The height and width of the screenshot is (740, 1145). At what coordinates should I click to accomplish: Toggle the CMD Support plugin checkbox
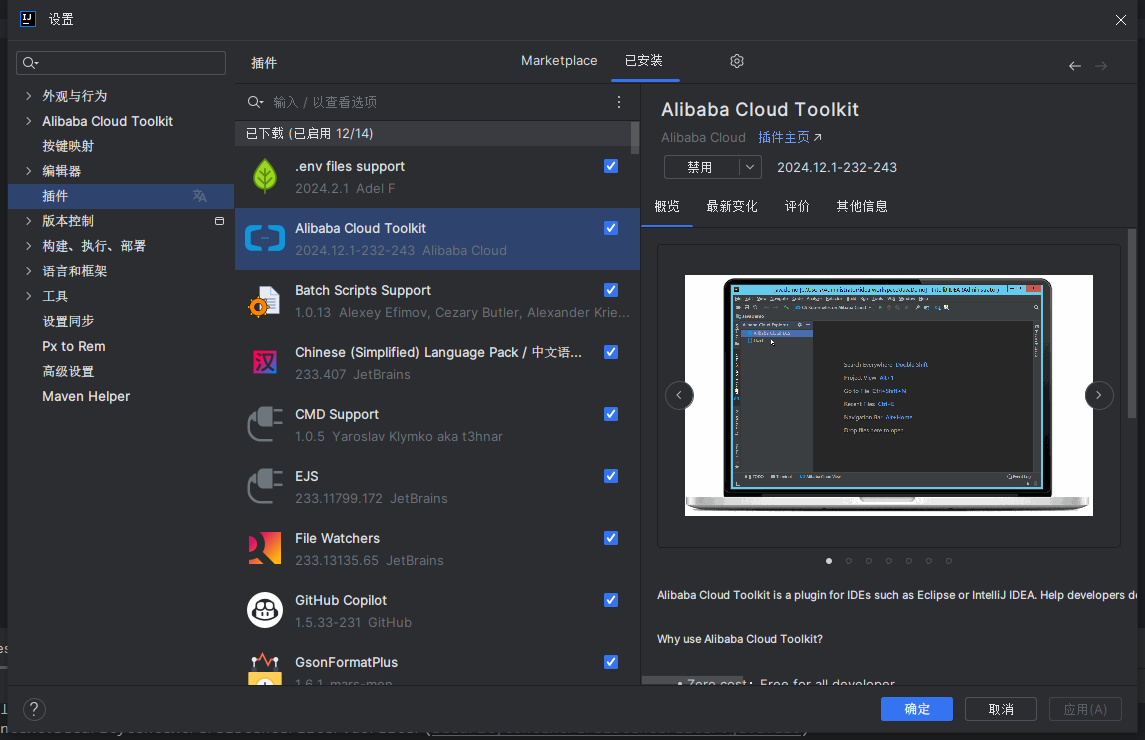point(611,414)
